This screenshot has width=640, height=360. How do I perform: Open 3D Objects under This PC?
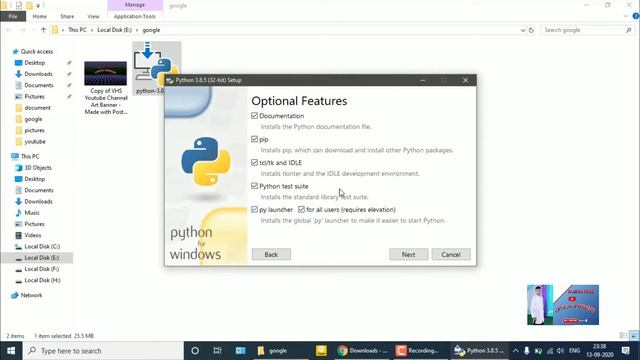[x=38, y=168]
